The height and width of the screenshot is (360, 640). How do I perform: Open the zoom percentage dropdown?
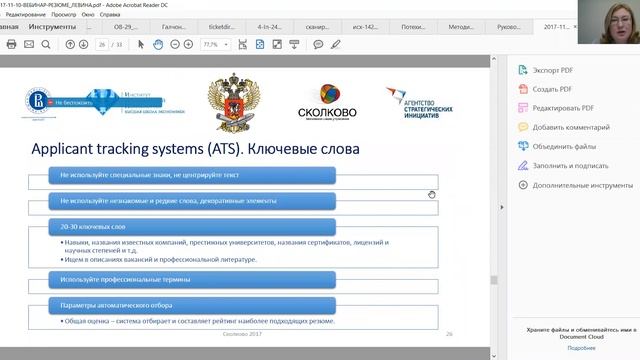[x=226, y=44]
